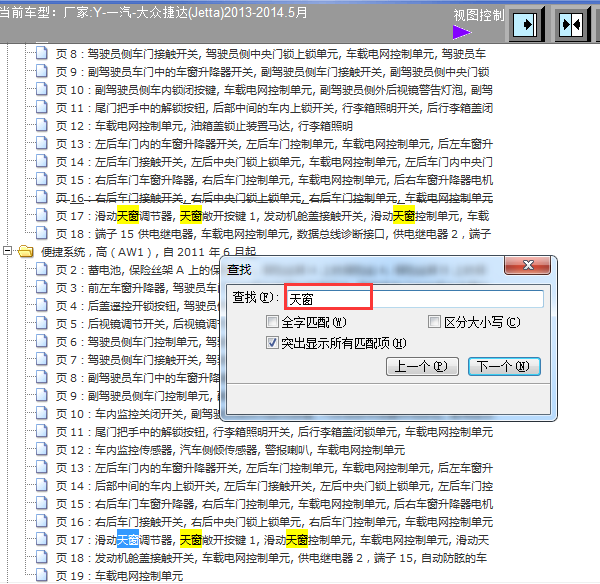Select 页 14 : 左后车门接触开关
Image resolution: width=600 pixels, height=584 pixels.
[274, 162]
